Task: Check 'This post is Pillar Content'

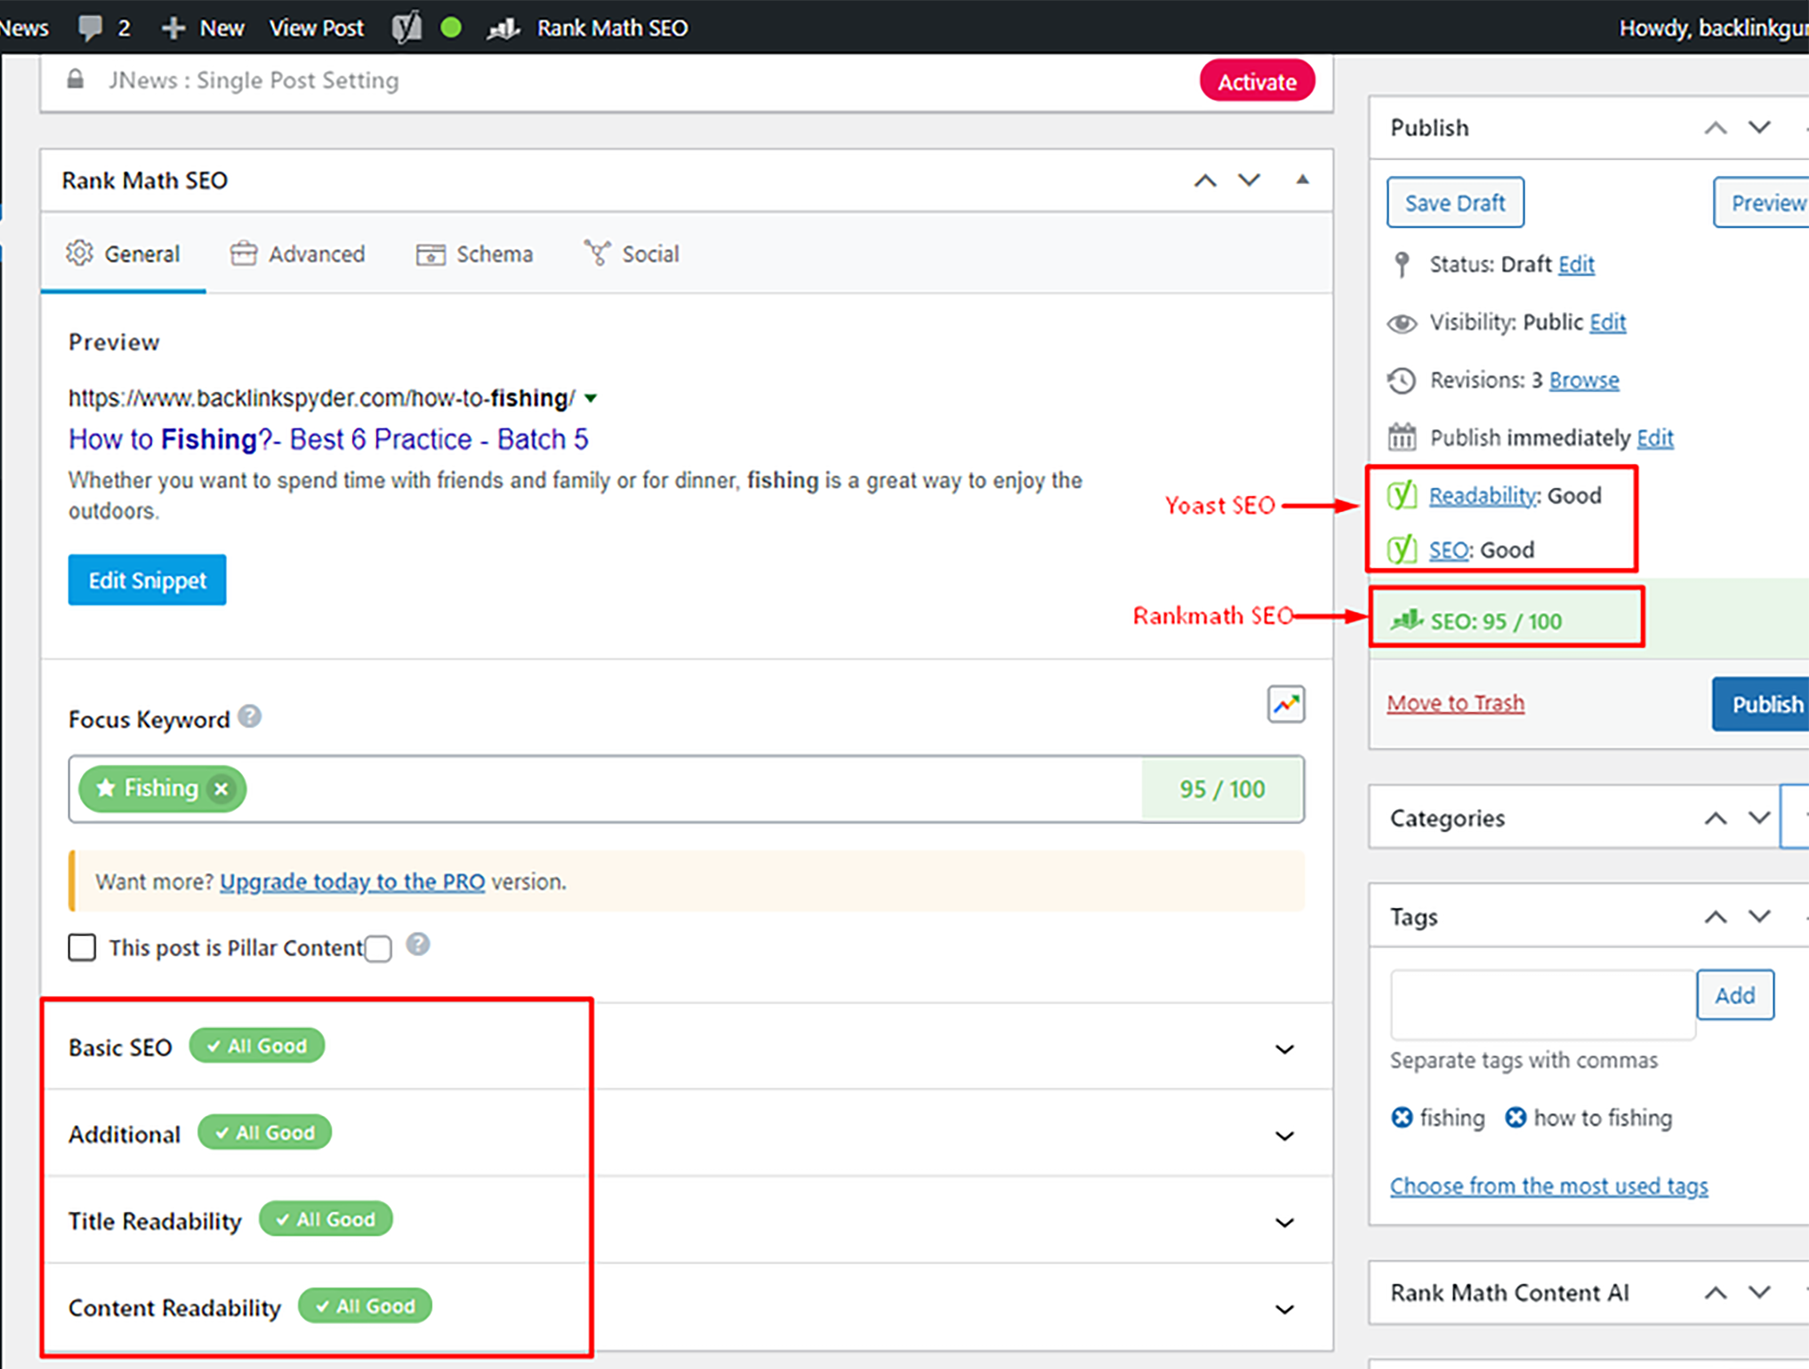Action: click(81, 947)
